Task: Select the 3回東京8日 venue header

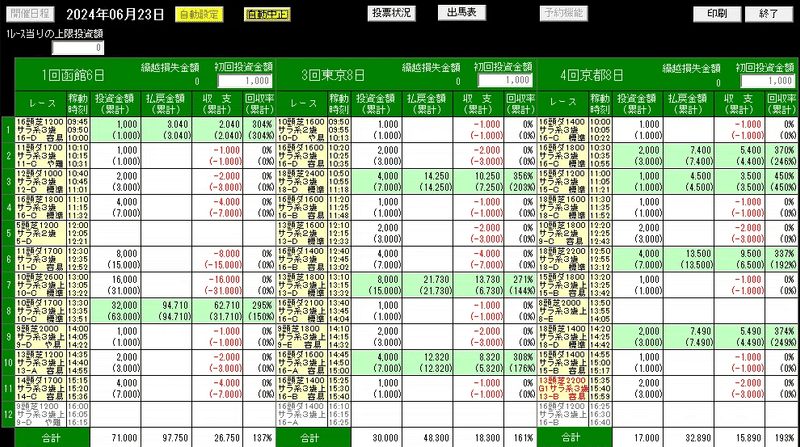Action: point(333,76)
